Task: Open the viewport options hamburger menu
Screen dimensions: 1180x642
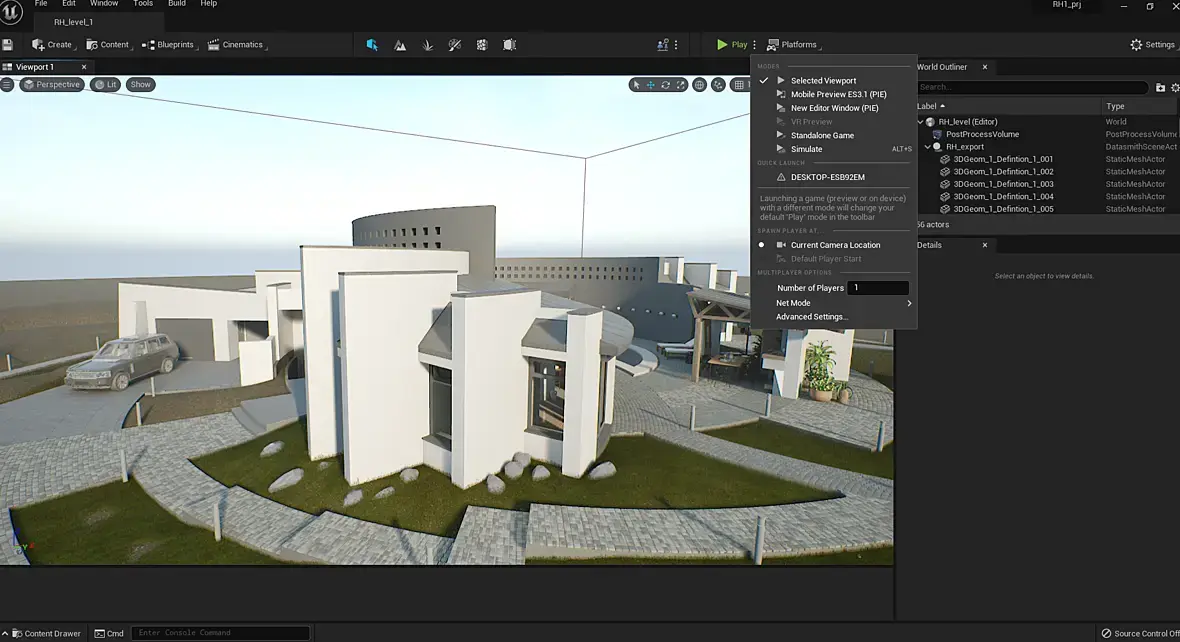Action: [7, 84]
